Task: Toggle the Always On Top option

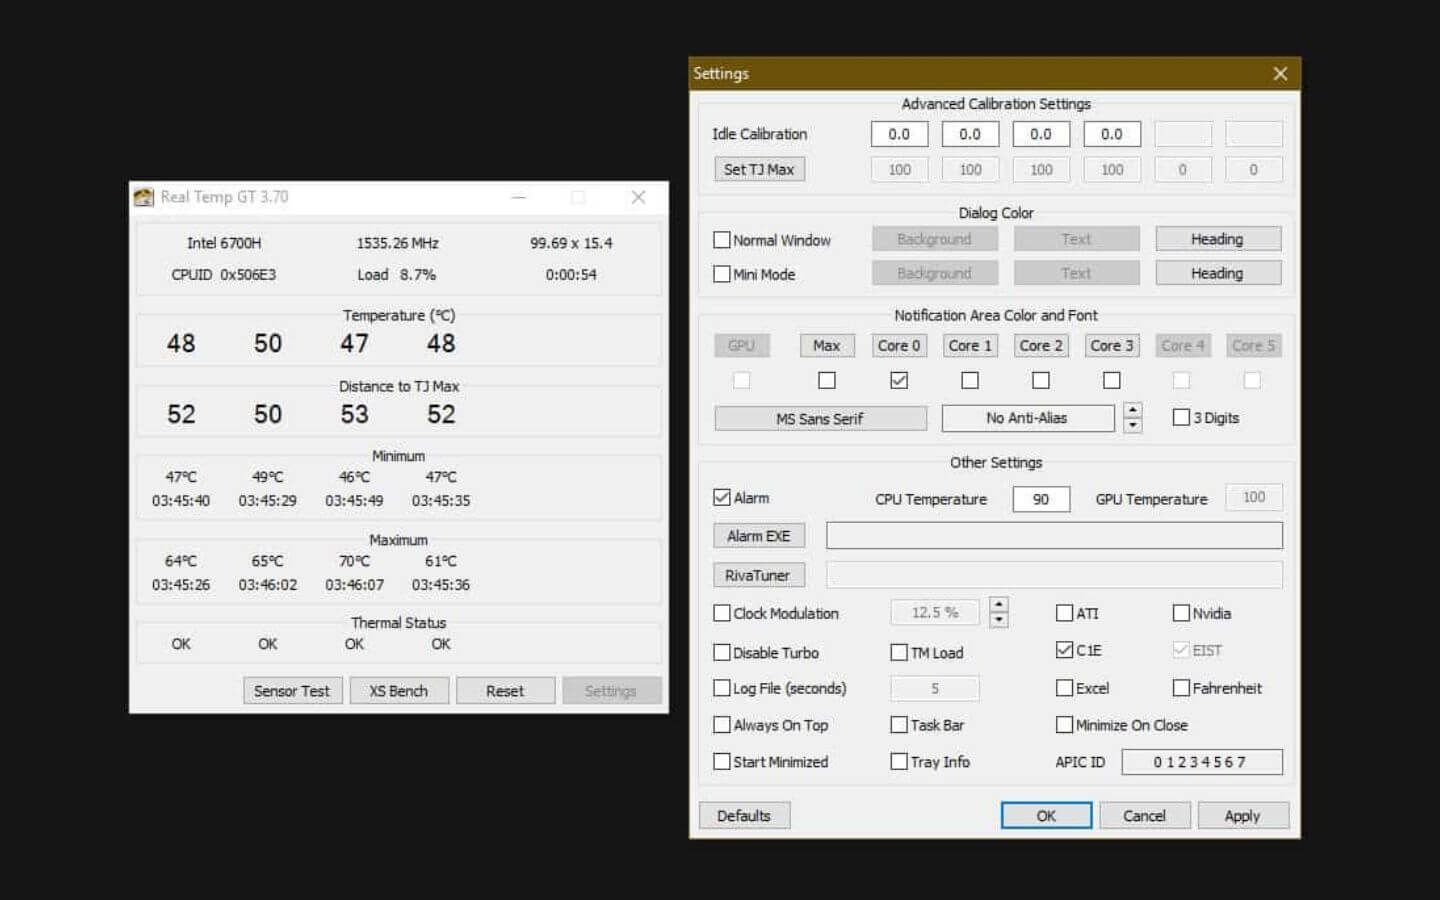Action: (722, 725)
